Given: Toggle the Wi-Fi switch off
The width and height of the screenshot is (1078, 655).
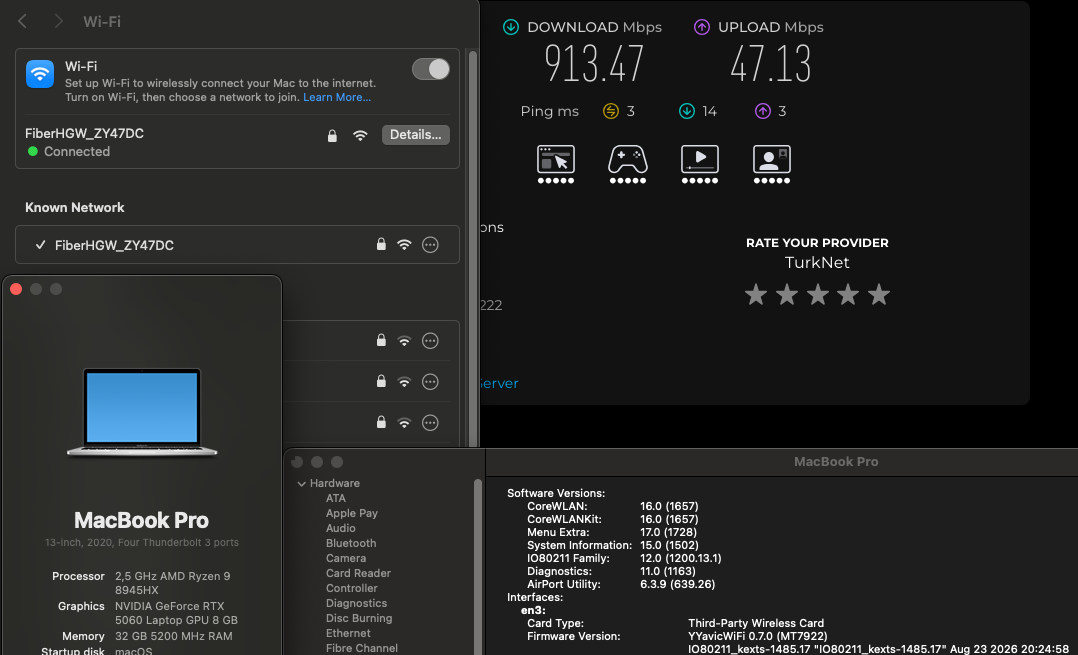Looking at the screenshot, I should 430,69.
